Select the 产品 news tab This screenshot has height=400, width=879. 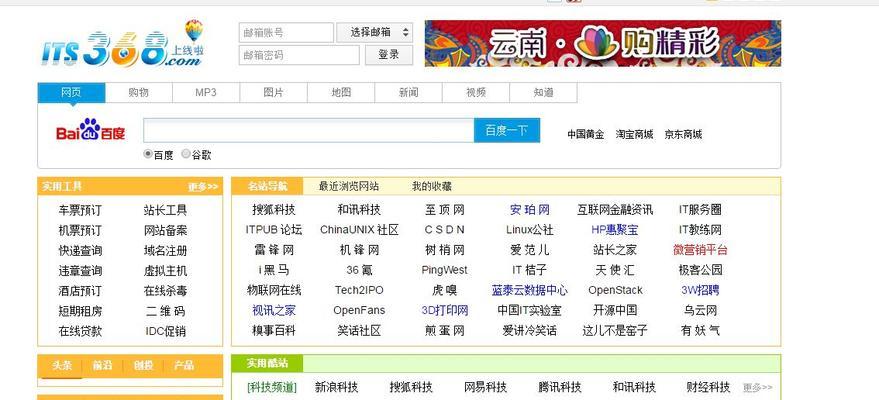tap(184, 365)
